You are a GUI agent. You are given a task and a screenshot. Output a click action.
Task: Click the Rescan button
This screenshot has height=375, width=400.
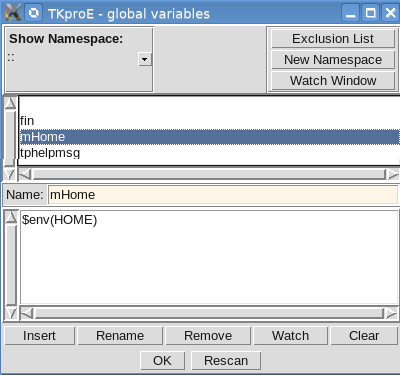pyautogui.click(x=226, y=361)
